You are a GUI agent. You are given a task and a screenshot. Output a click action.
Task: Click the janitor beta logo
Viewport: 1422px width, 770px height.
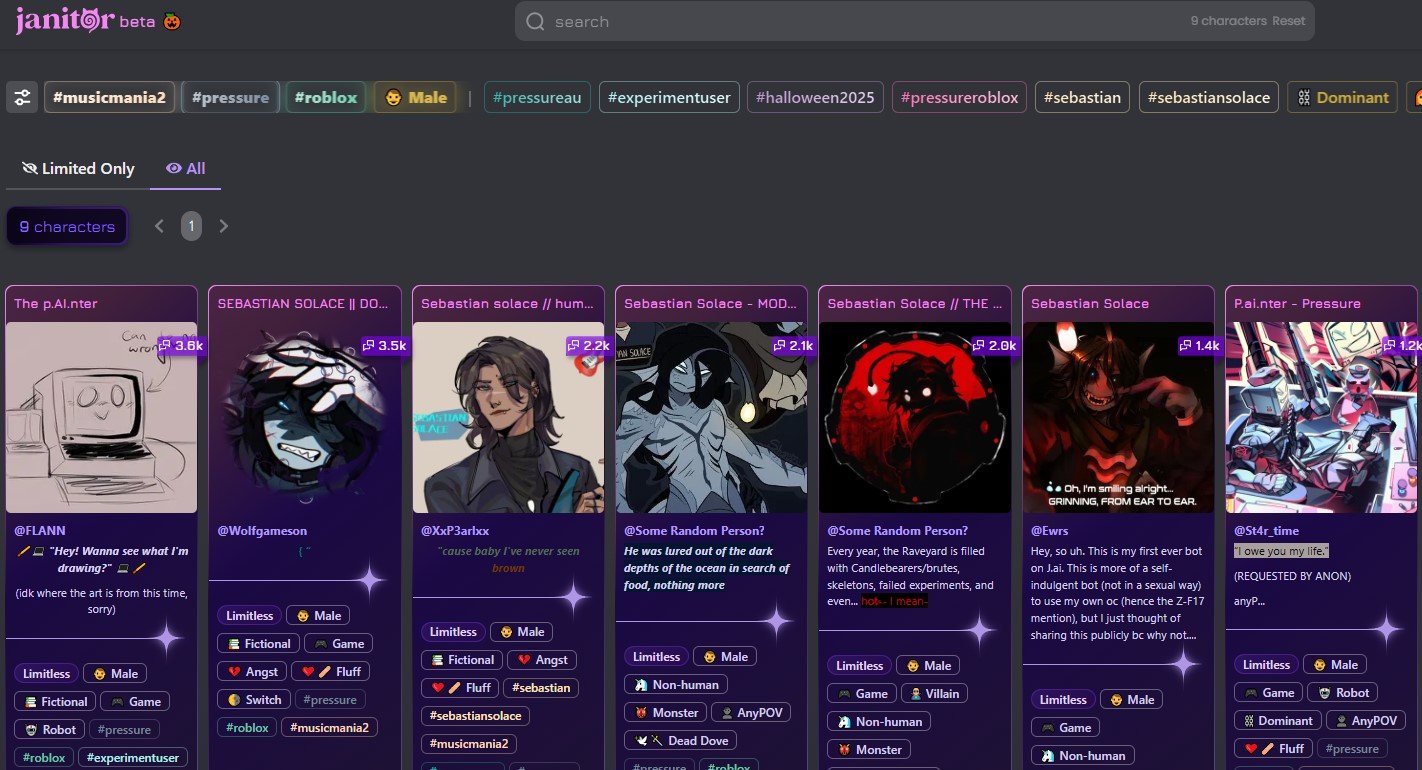click(x=65, y=21)
